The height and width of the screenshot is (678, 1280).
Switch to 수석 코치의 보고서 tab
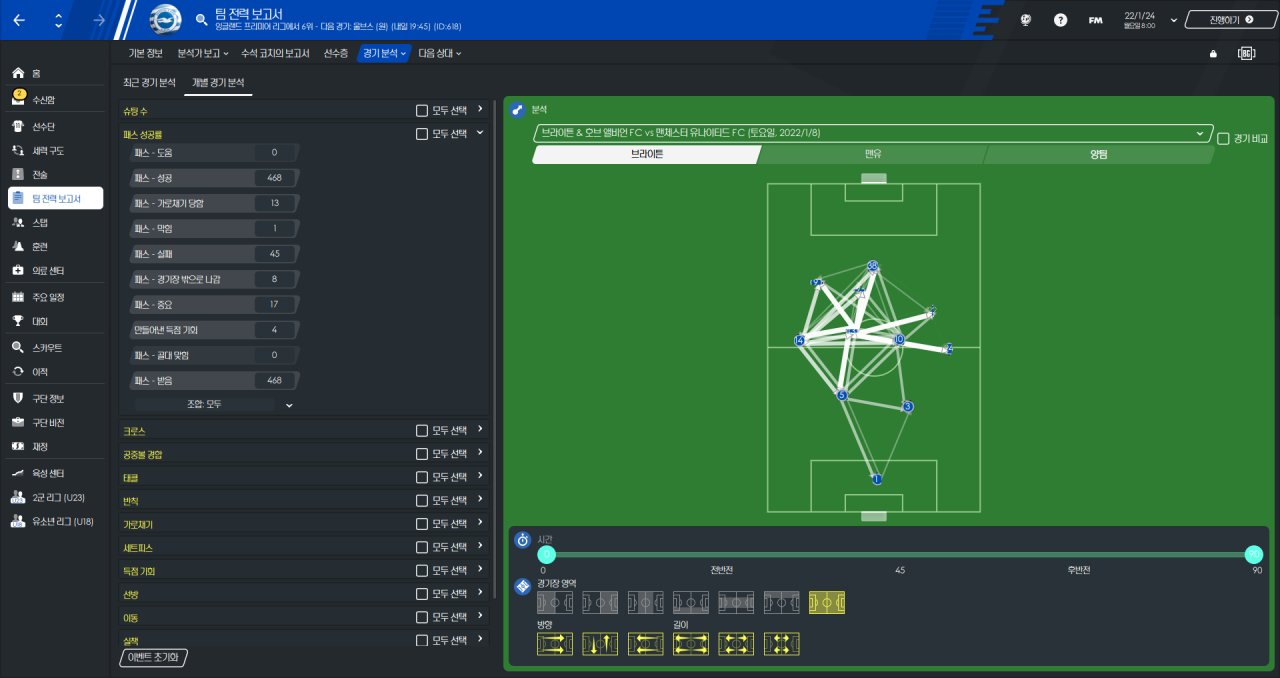tap(275, 53)
